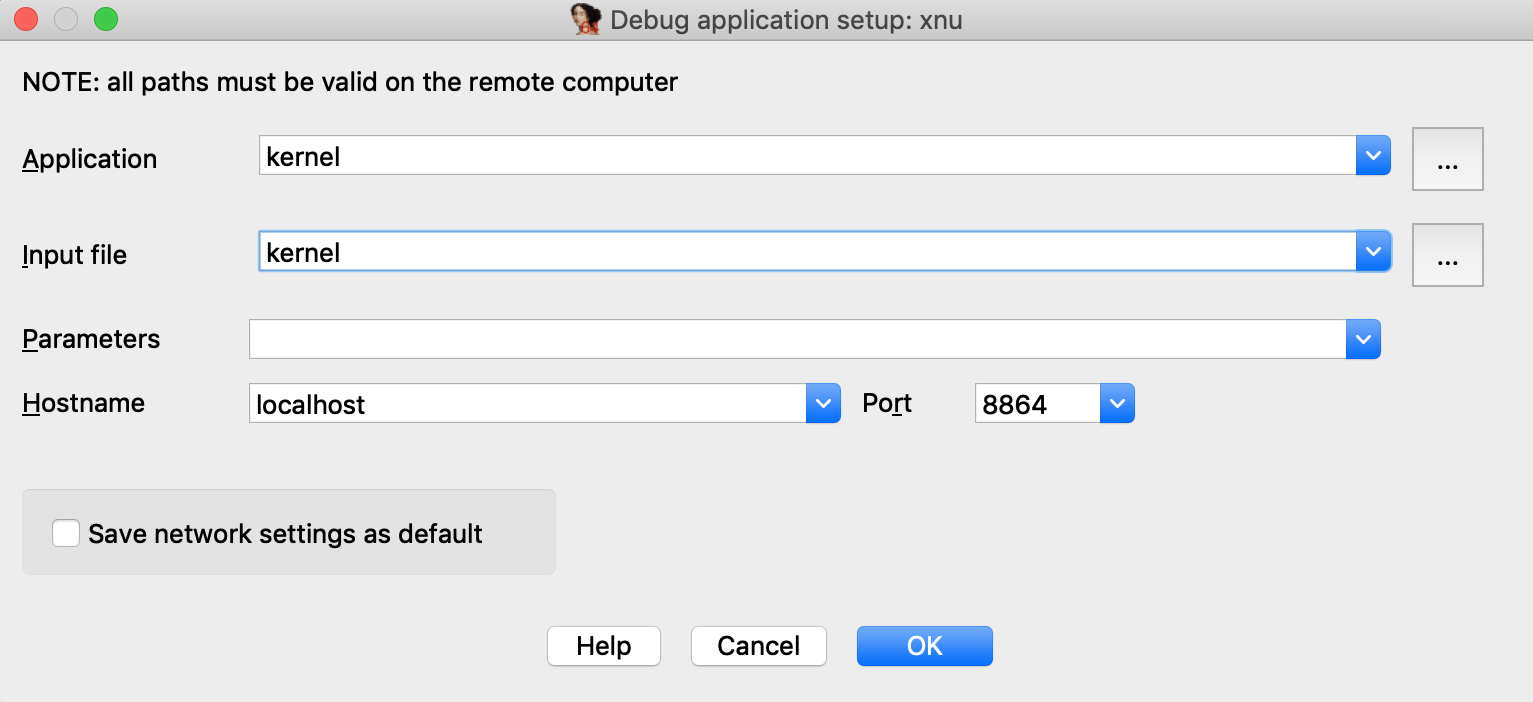Screen dimensions: 1533x702
Task: Open the Port dropdown arrow
Action: pyautogui.click(x=1117, y=404)
